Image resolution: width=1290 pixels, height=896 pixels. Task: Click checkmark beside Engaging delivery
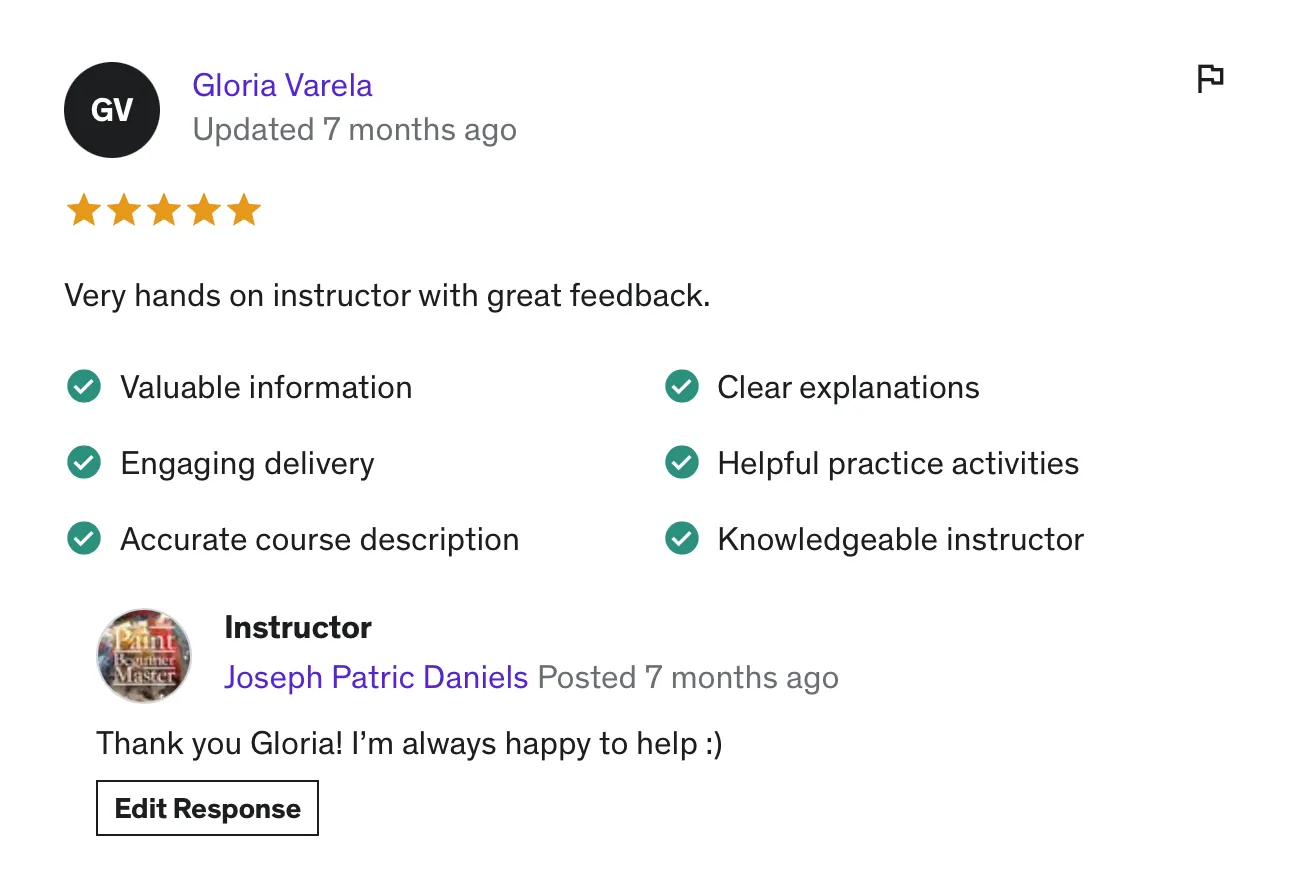pos(84,463)
